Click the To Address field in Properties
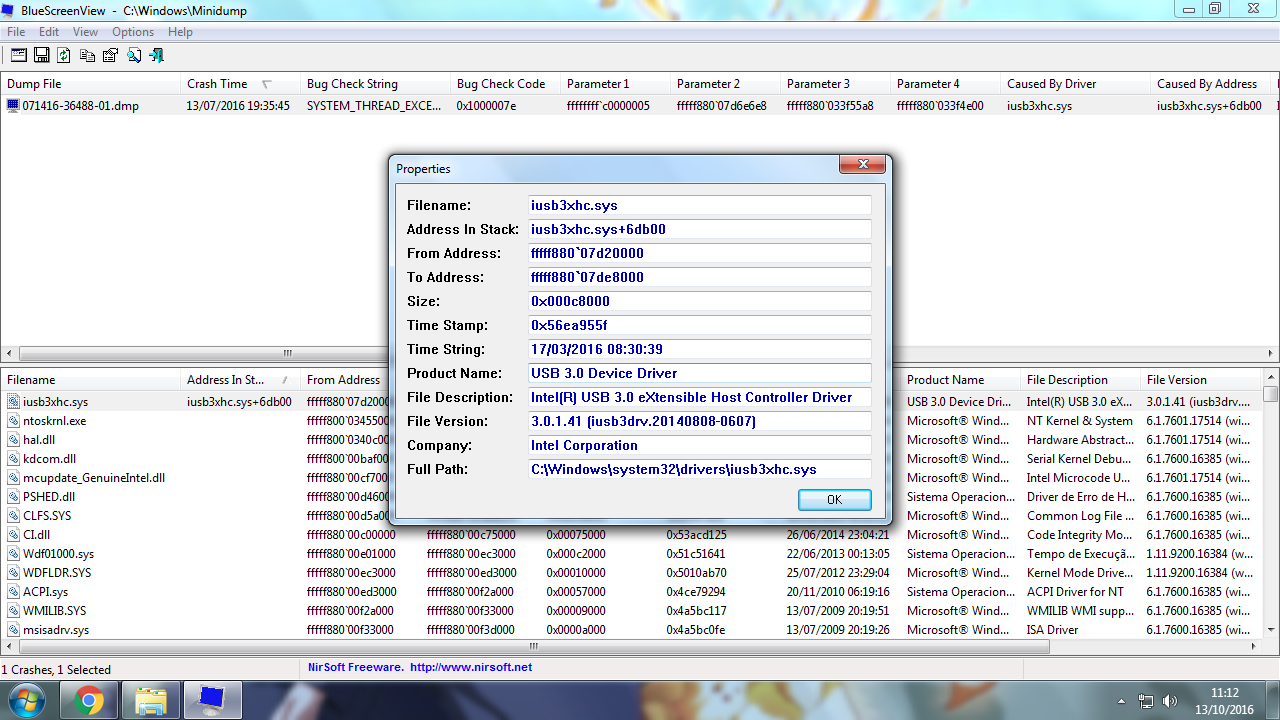The width and height of the screenshot is (1280, 720). [700, 277]
